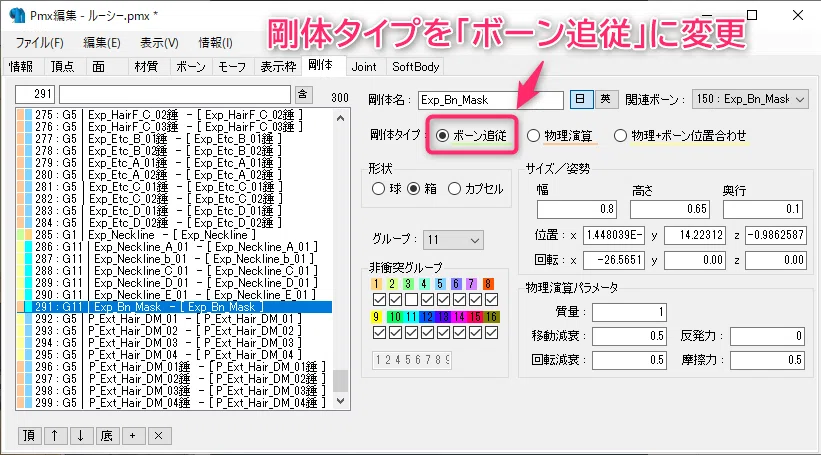
Task: Open the ファイル(F) menu
Action: [x=39, y=42]
